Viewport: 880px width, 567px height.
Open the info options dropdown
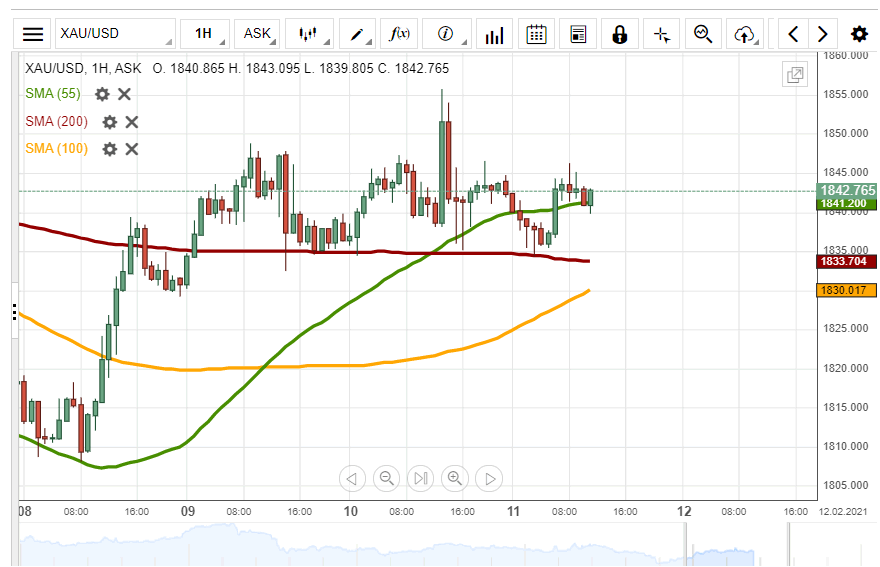click(447, 34)
